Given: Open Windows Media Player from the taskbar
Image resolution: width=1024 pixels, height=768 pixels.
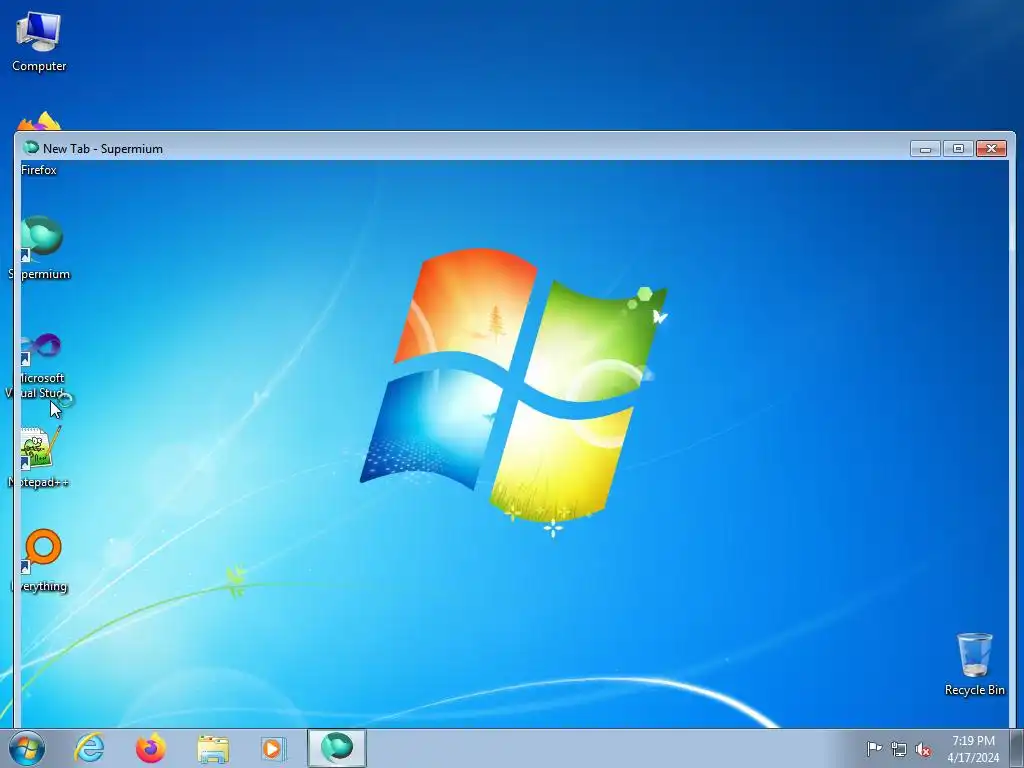Looking at the screenshot, I should [274, 748].
